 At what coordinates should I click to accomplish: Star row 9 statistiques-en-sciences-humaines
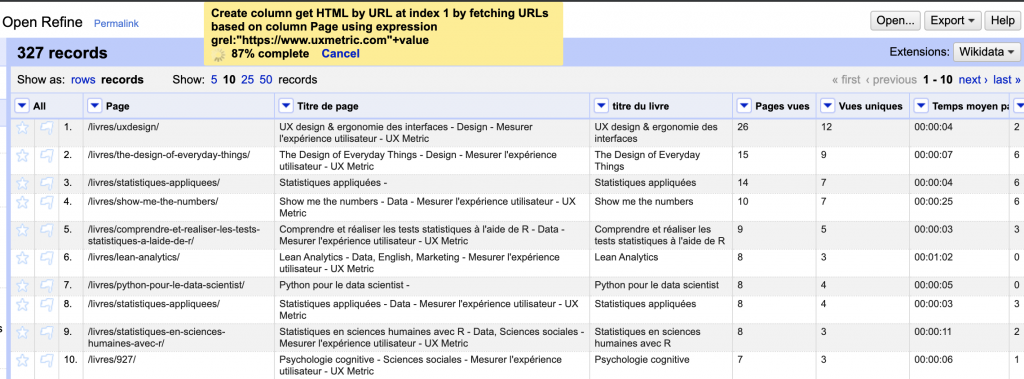(x=23, y=333)
